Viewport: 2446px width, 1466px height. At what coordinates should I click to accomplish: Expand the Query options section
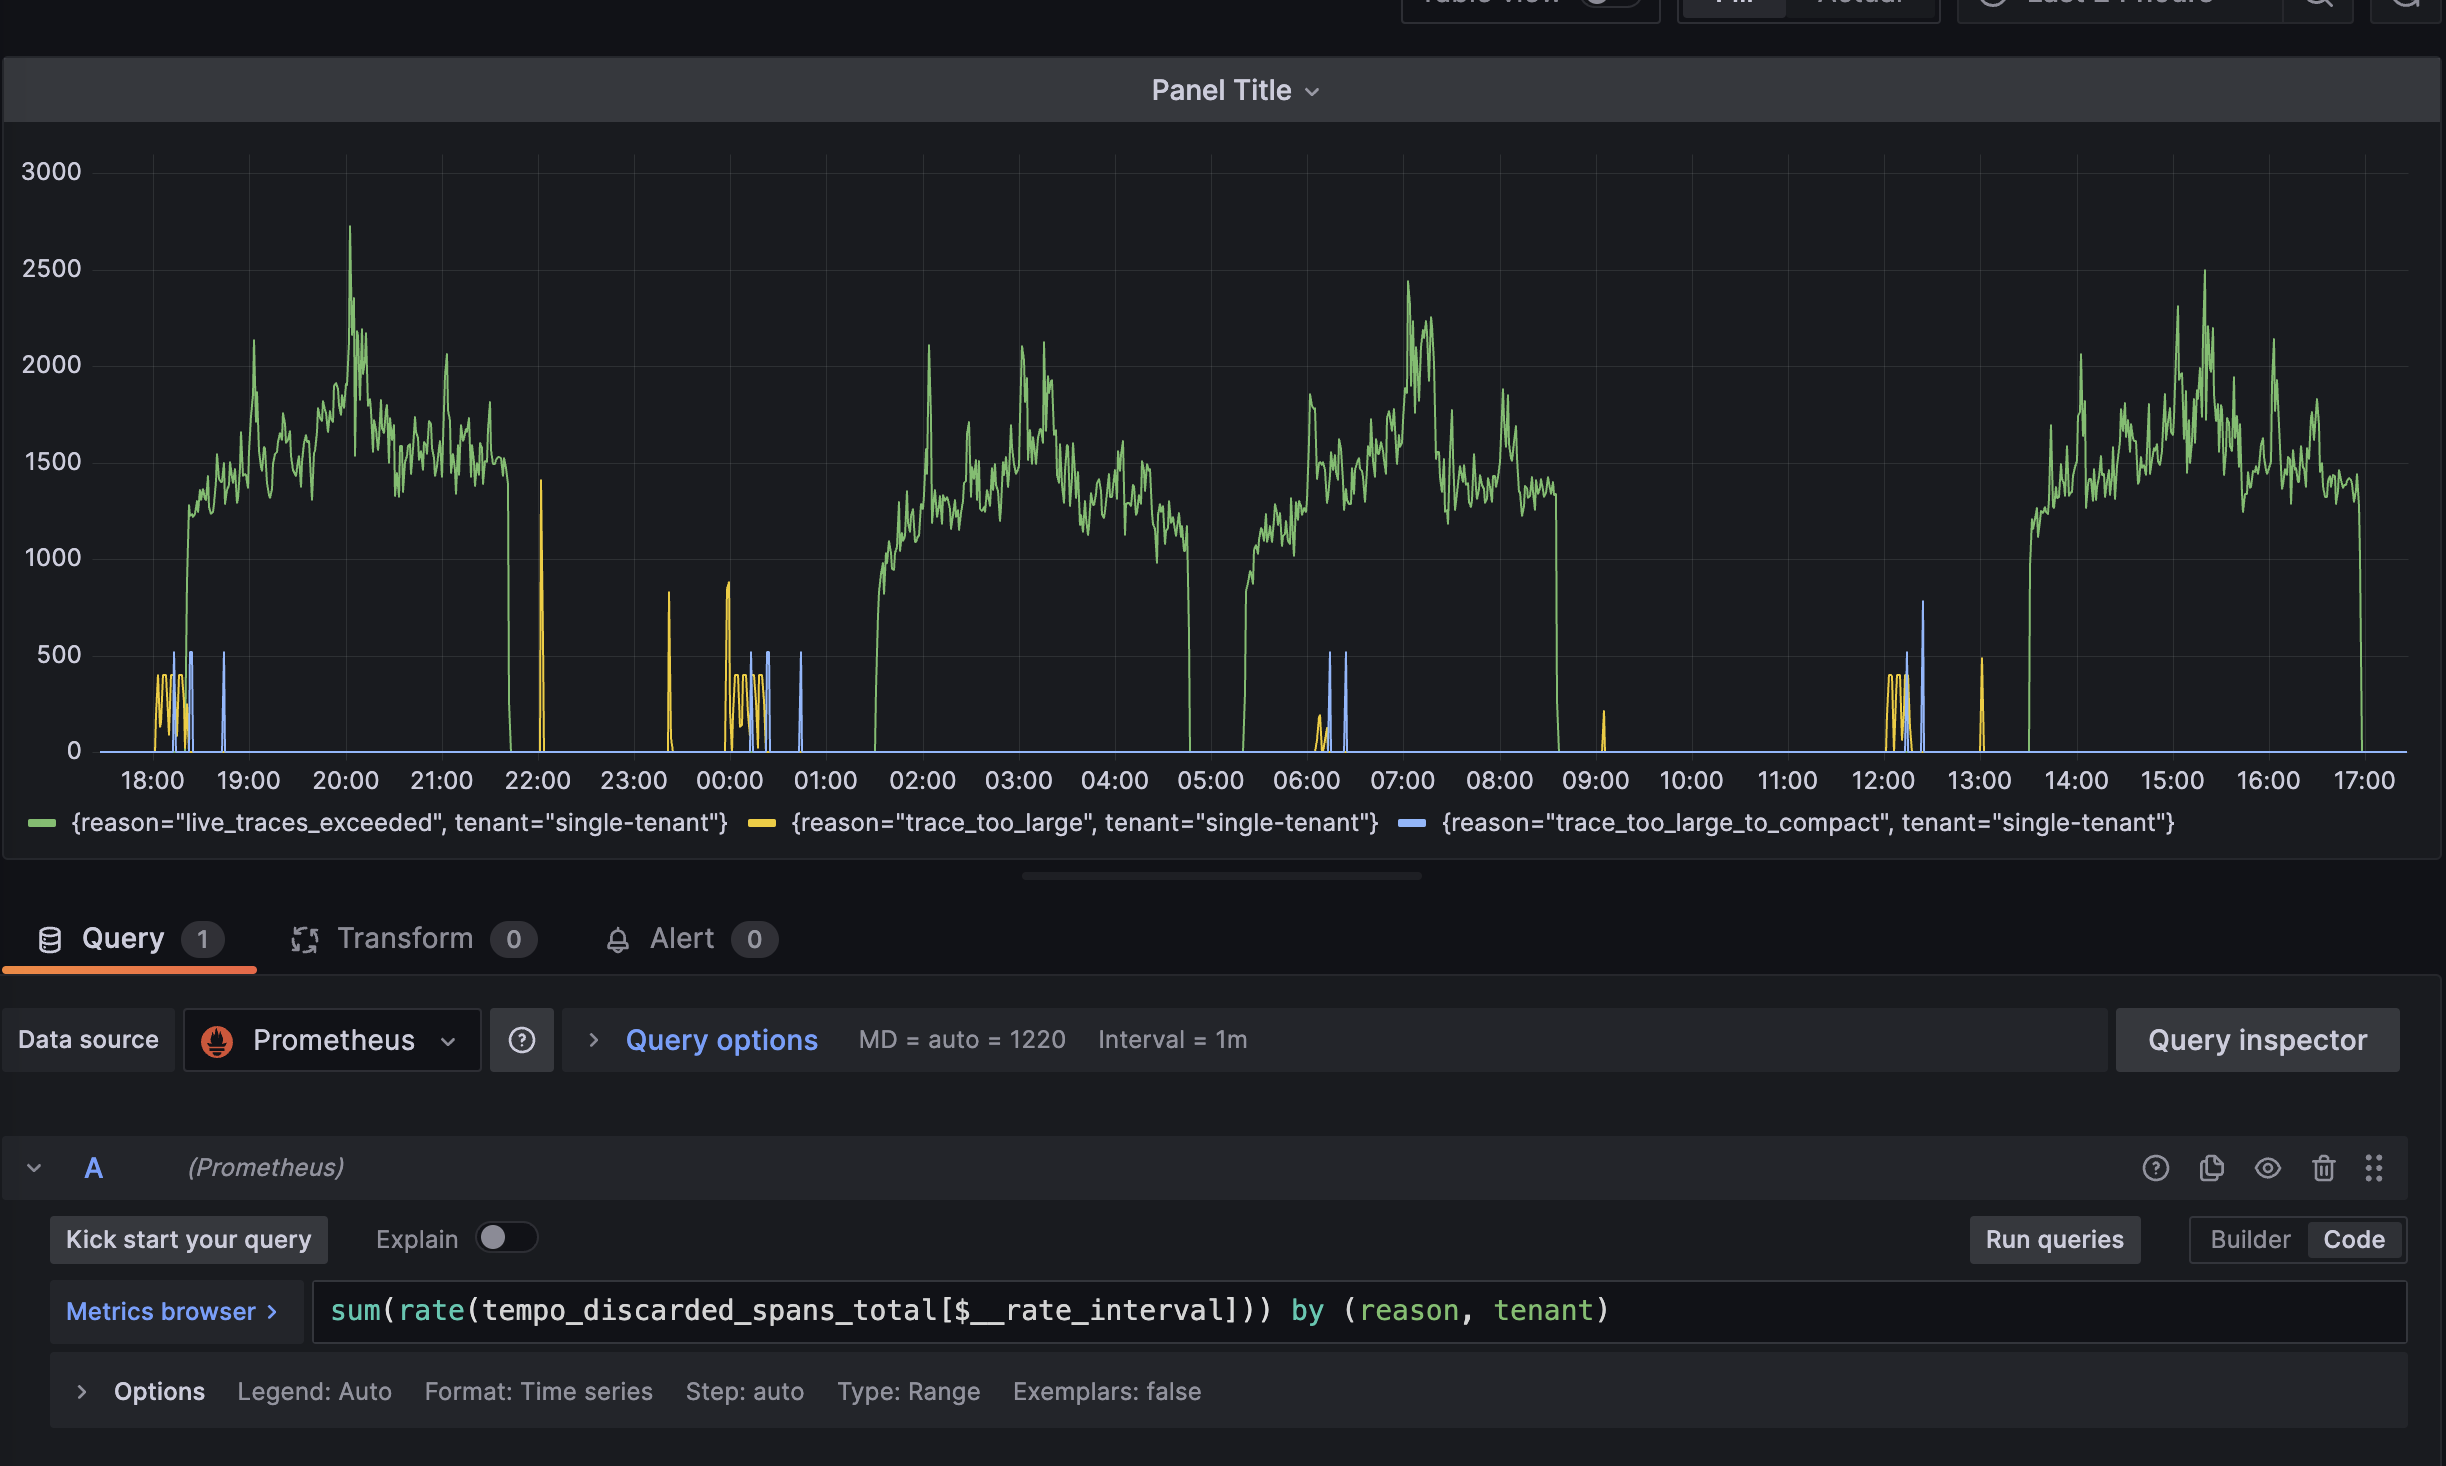point(720,1040)
